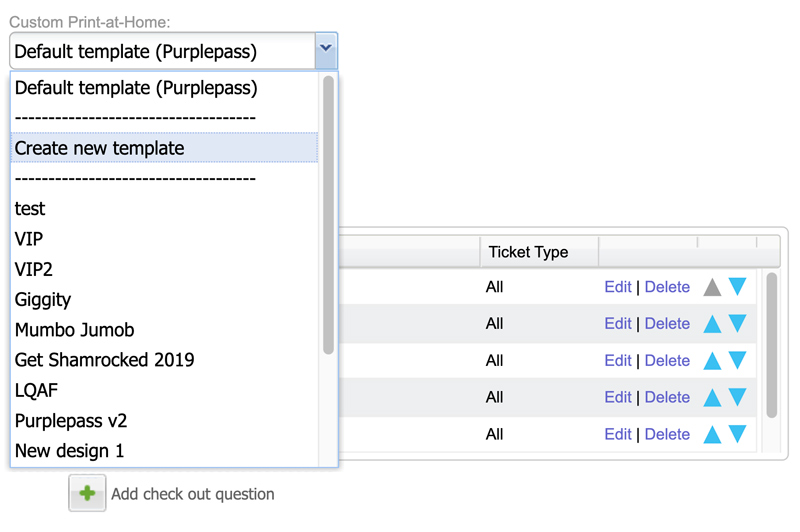Choose Create new template option

(165, 148)
